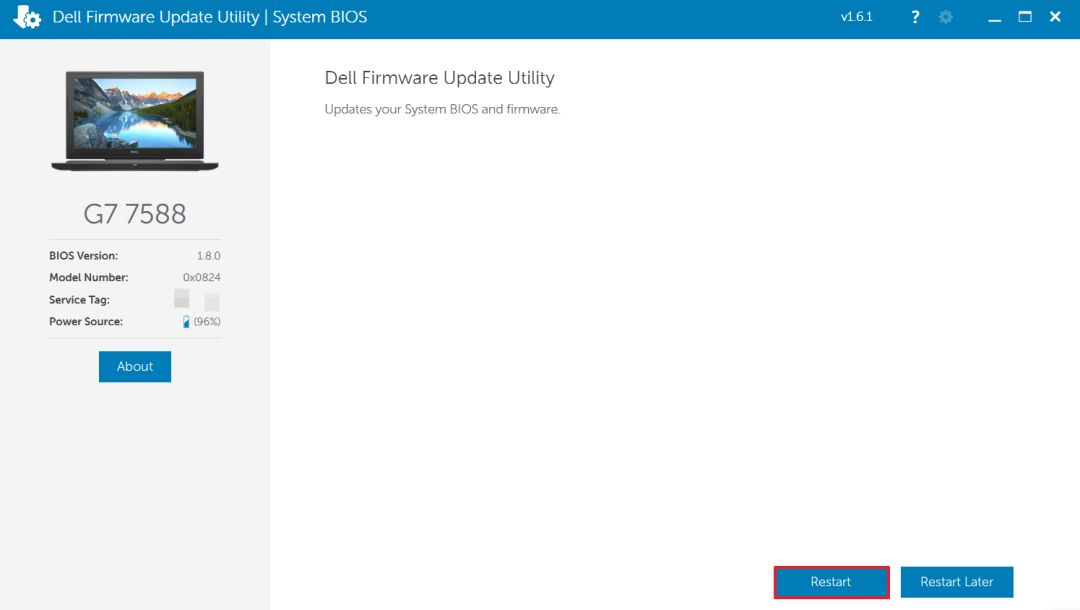Click the BIOS Version value 1.8.0

pyautogui.click(x=209, y=255)
